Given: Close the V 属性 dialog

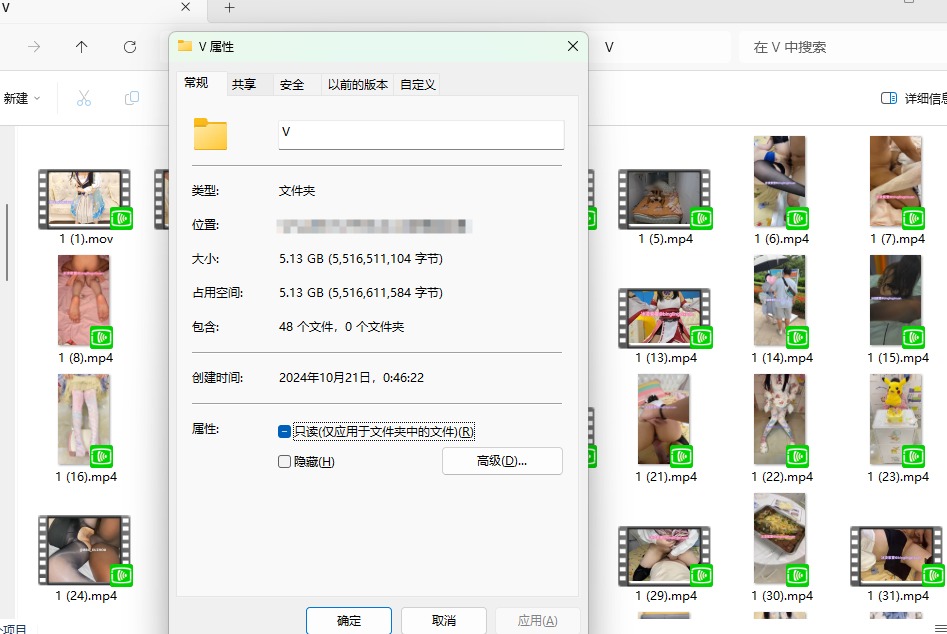Looking at the screenshot, I should 573,46.
